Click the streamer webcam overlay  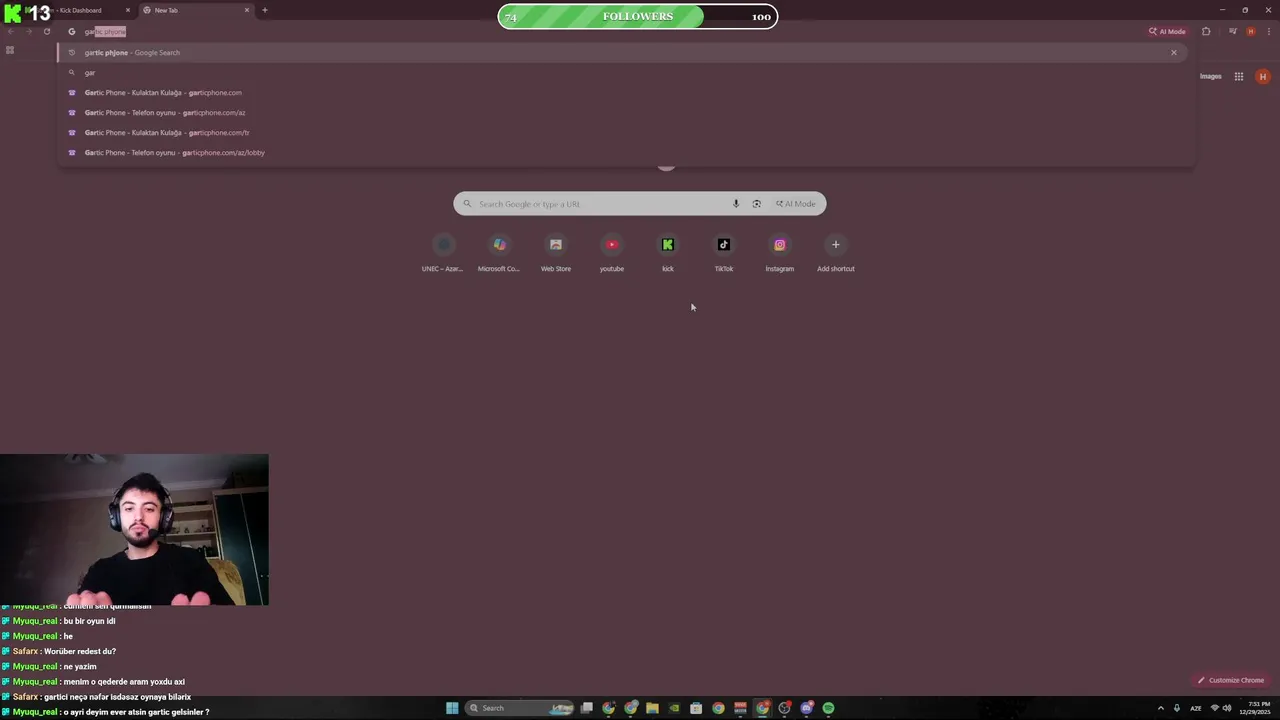click(x=134, y=529)
